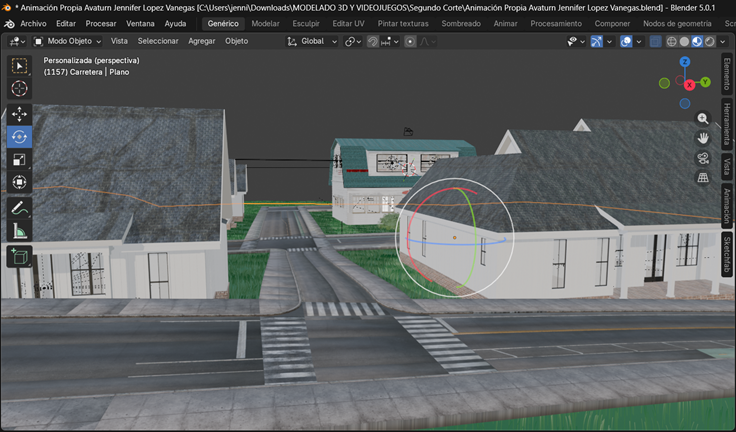The width and height of the screenshot is (736, 432).
Task: Pick the Annotate pencil tool
Action: click(x=19, y=208)
